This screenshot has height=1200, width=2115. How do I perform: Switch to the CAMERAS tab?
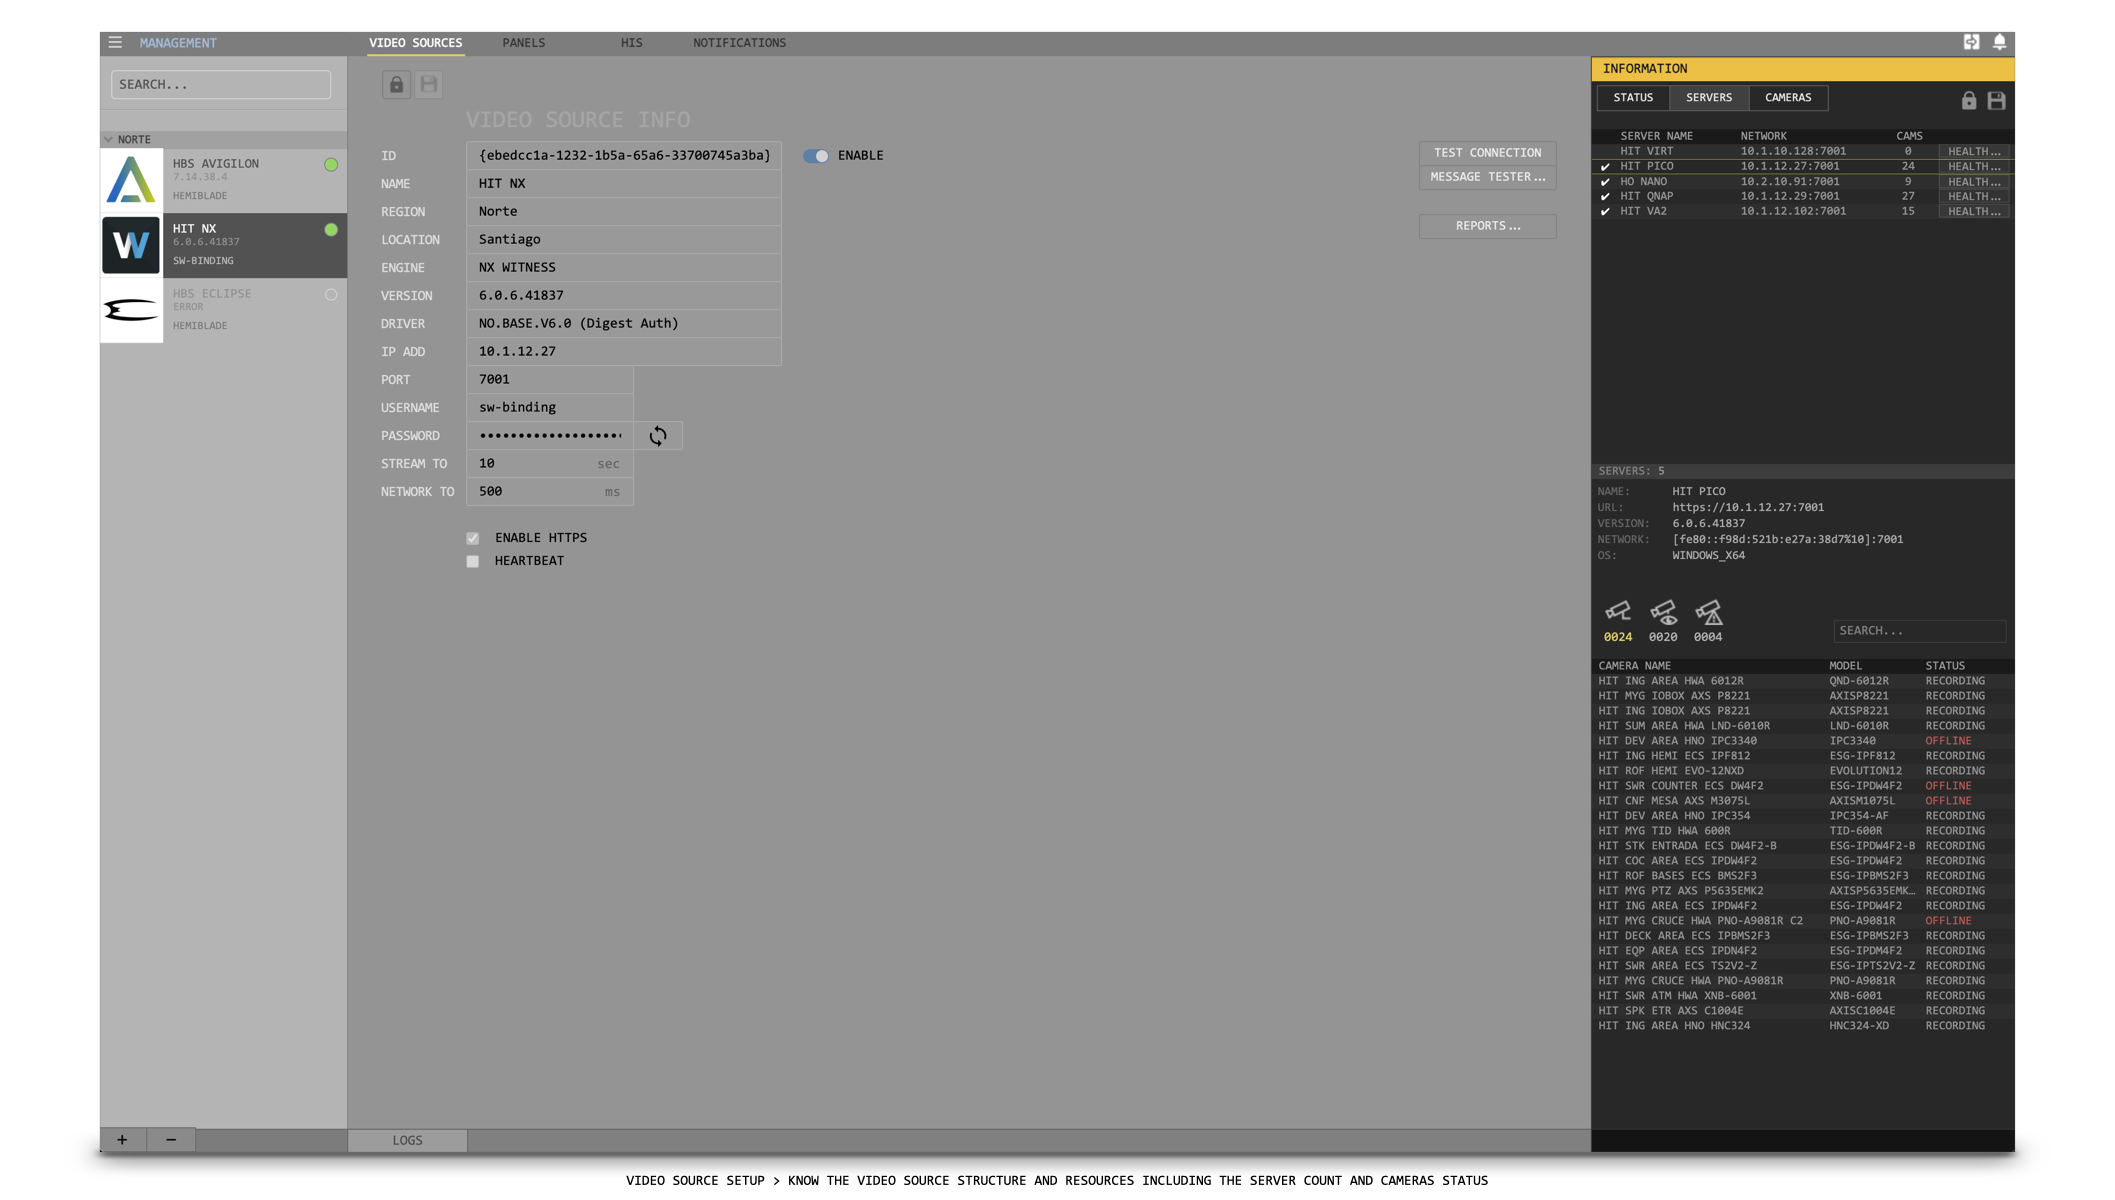pyautogui.click(x=1788, y=97)
